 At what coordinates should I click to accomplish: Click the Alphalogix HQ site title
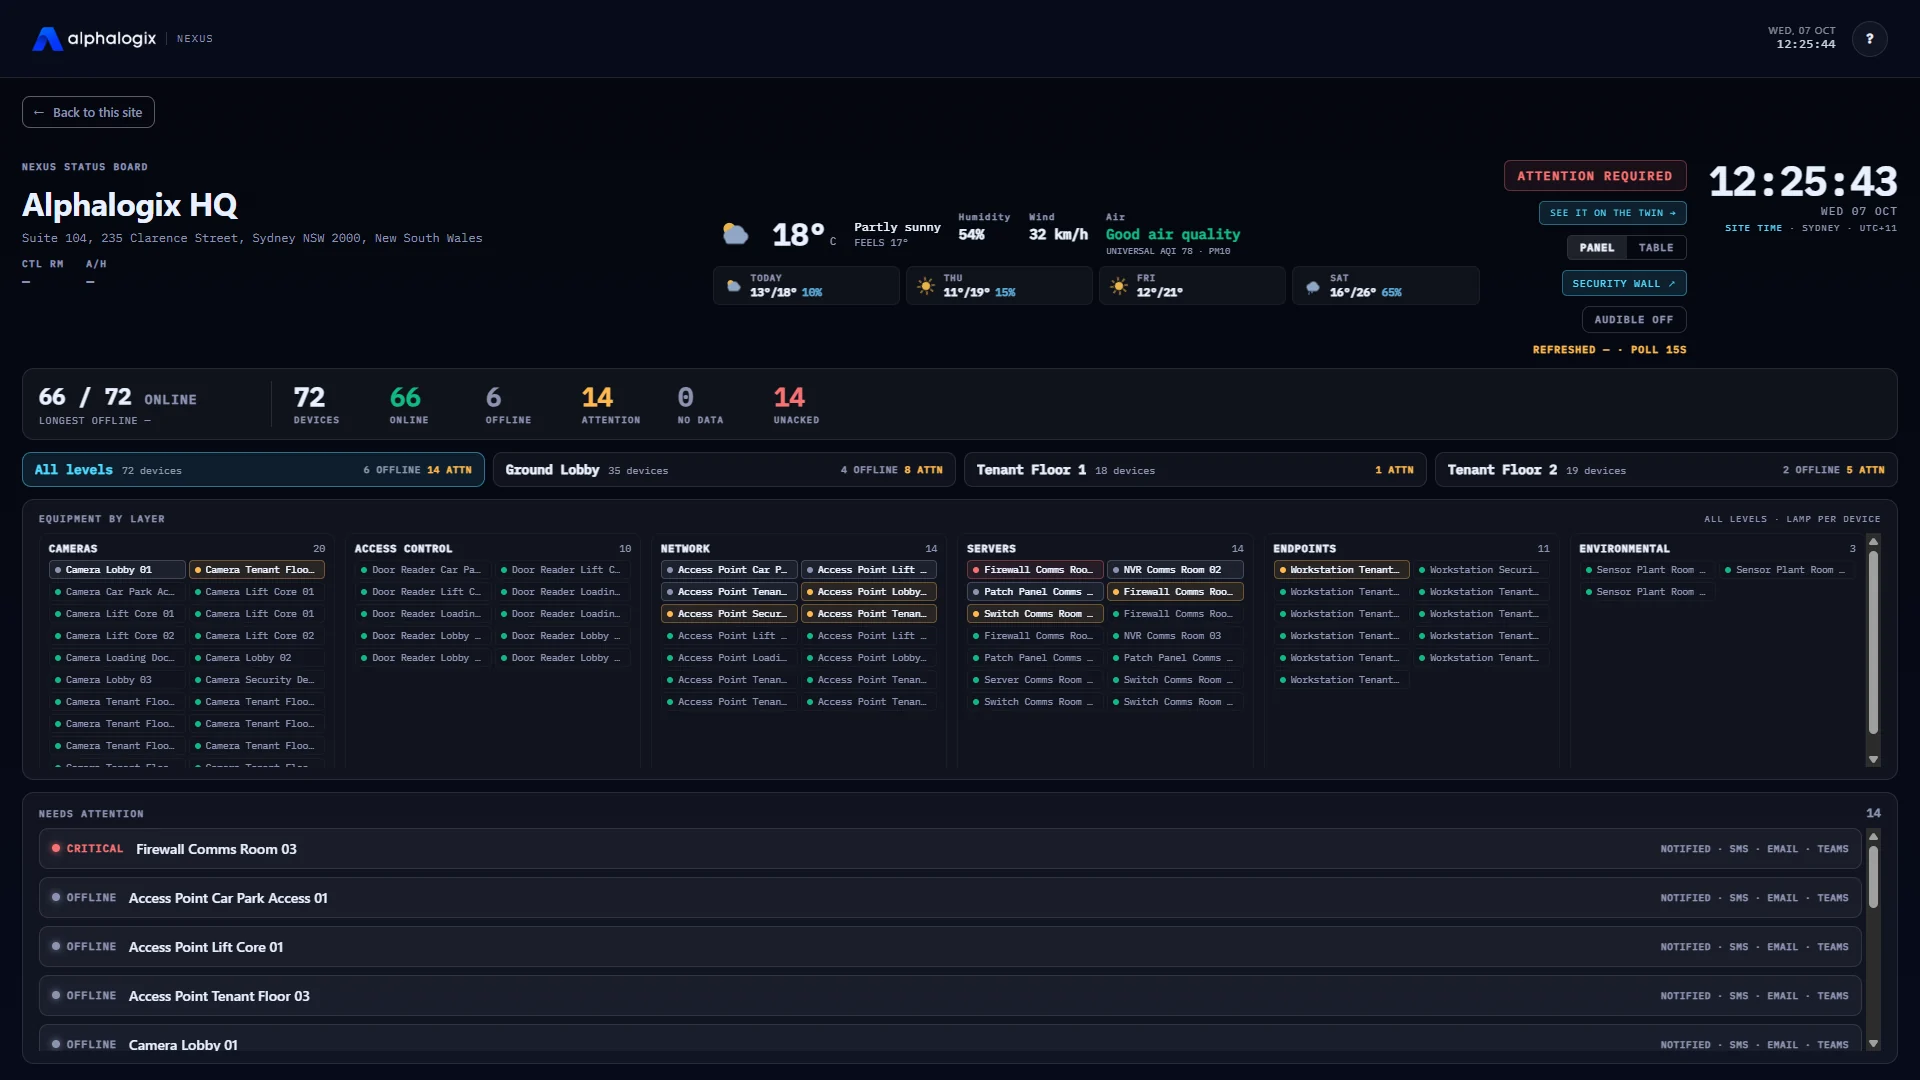[x=130, y=205]
